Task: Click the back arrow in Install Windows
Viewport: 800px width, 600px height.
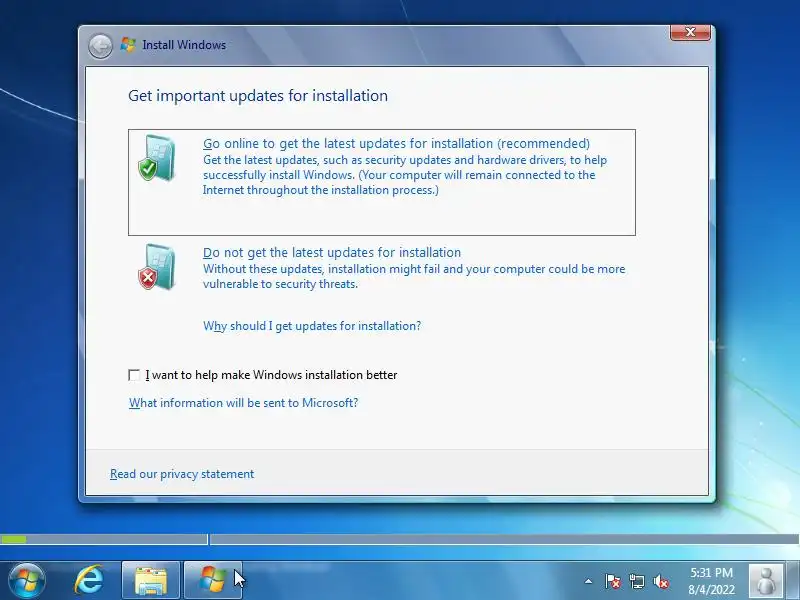Action: click(x=100, y=46)
